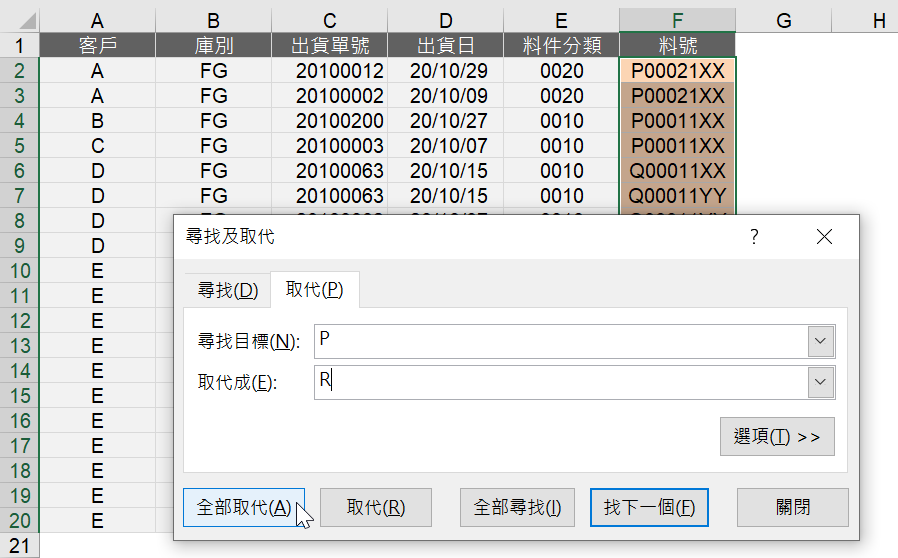Expand more options with 選項(T) >> button
Viewport: 898px width, 558px height.
pyautogui.click(x=777, y=437)
